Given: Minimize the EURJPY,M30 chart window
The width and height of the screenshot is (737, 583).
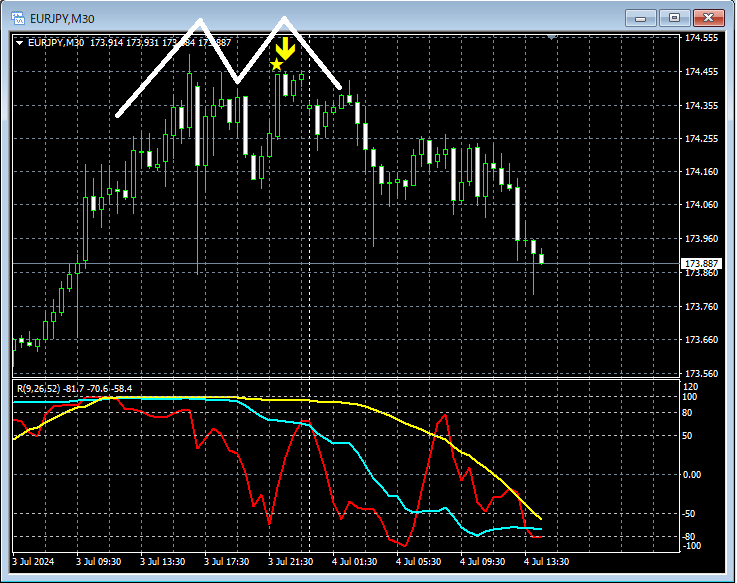Looking at the screenshot, I should [x=640, y=18].
